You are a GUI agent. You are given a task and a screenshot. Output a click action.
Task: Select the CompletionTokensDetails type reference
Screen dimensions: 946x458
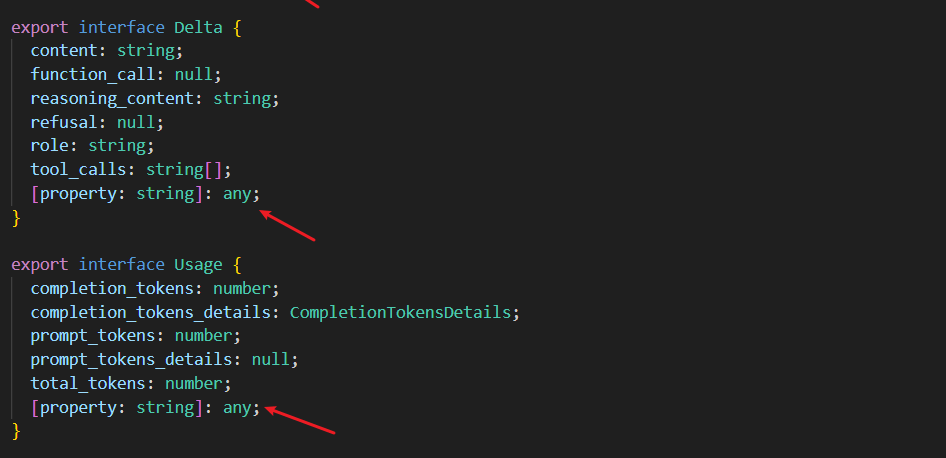click(x=401, y=313)
